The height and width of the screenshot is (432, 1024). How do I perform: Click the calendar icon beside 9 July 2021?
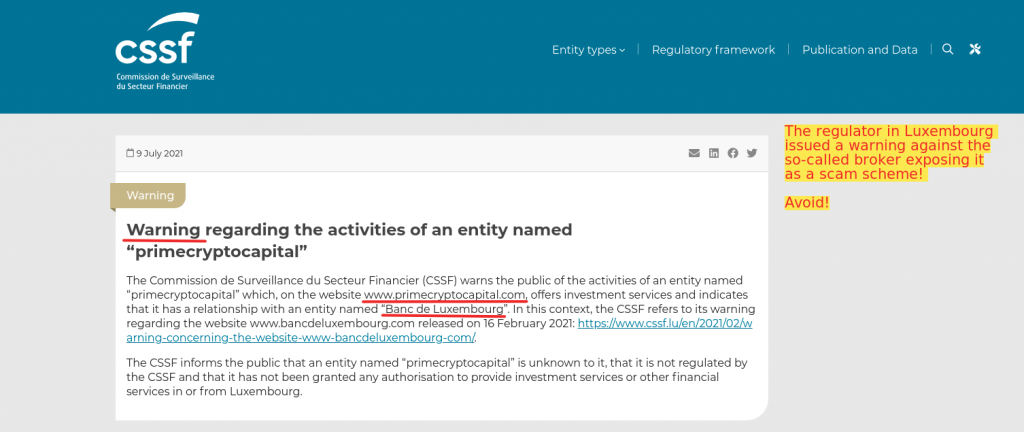pos(130,153)
